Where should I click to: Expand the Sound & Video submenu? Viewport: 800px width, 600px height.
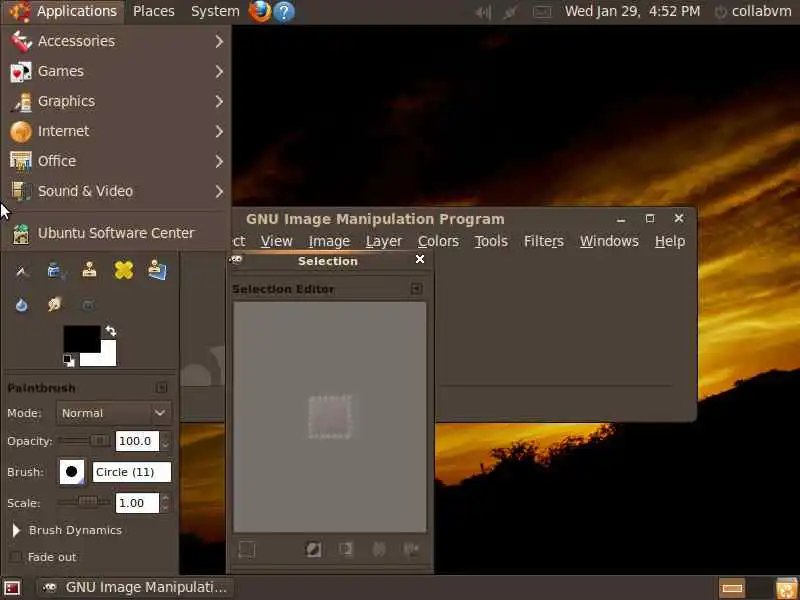(116, 191)
